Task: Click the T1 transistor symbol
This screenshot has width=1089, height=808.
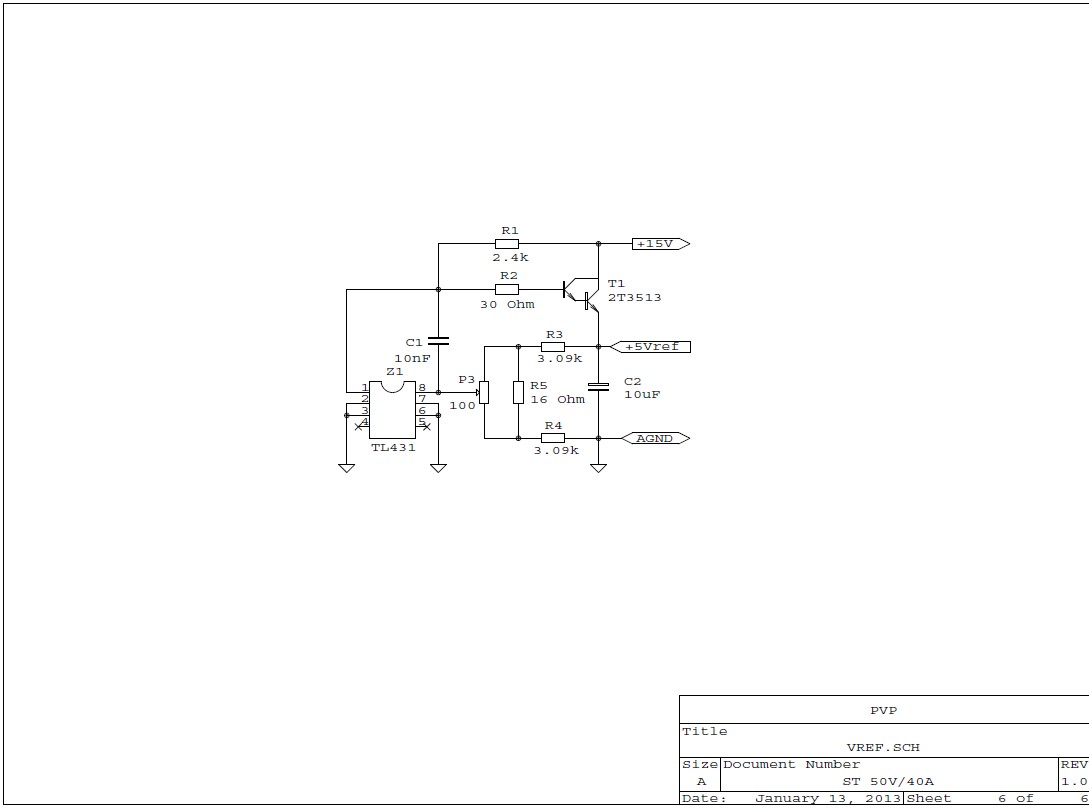Action: tap(582, 293)
